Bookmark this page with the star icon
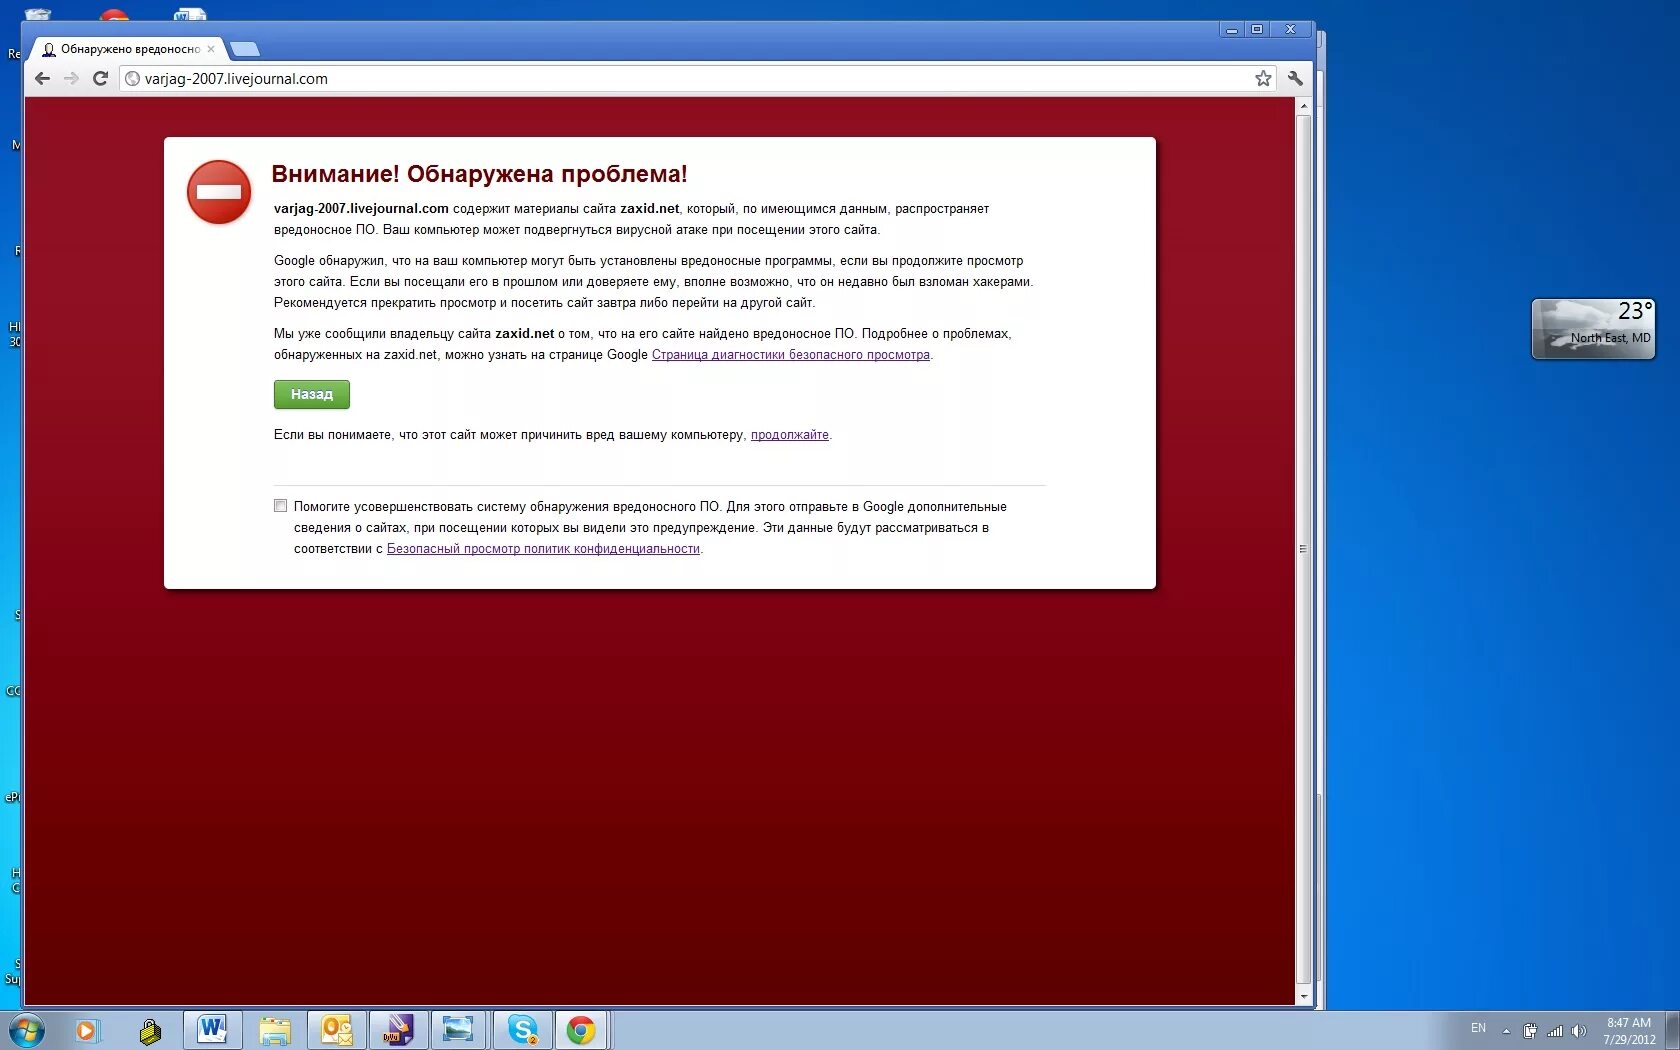Viewport: 1680px width, 1050px height. [1263, 79]
